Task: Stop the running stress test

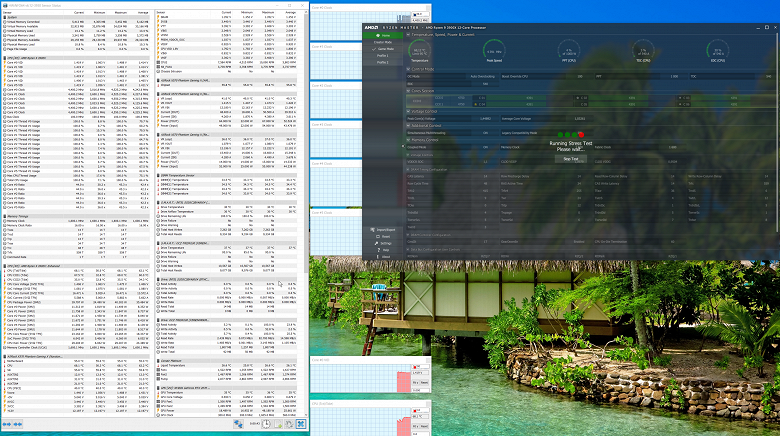Action: (x=571, y=159)
